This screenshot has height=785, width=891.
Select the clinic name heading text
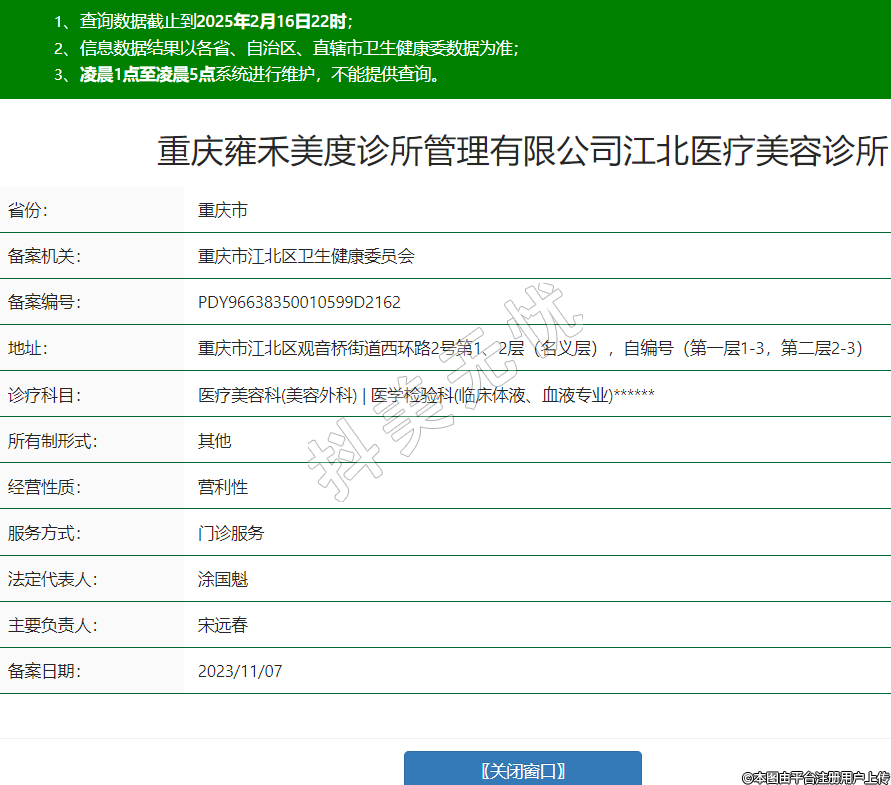[522, 152]
